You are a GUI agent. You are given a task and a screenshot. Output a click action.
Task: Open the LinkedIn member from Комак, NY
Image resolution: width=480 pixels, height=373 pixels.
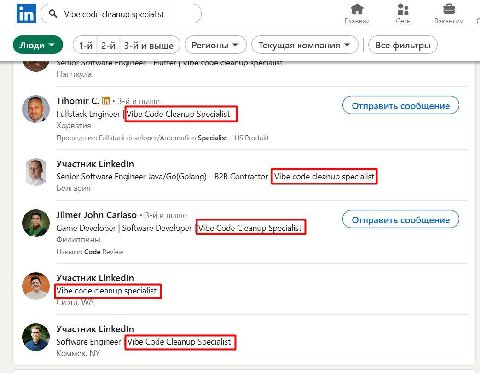(95, 329)
